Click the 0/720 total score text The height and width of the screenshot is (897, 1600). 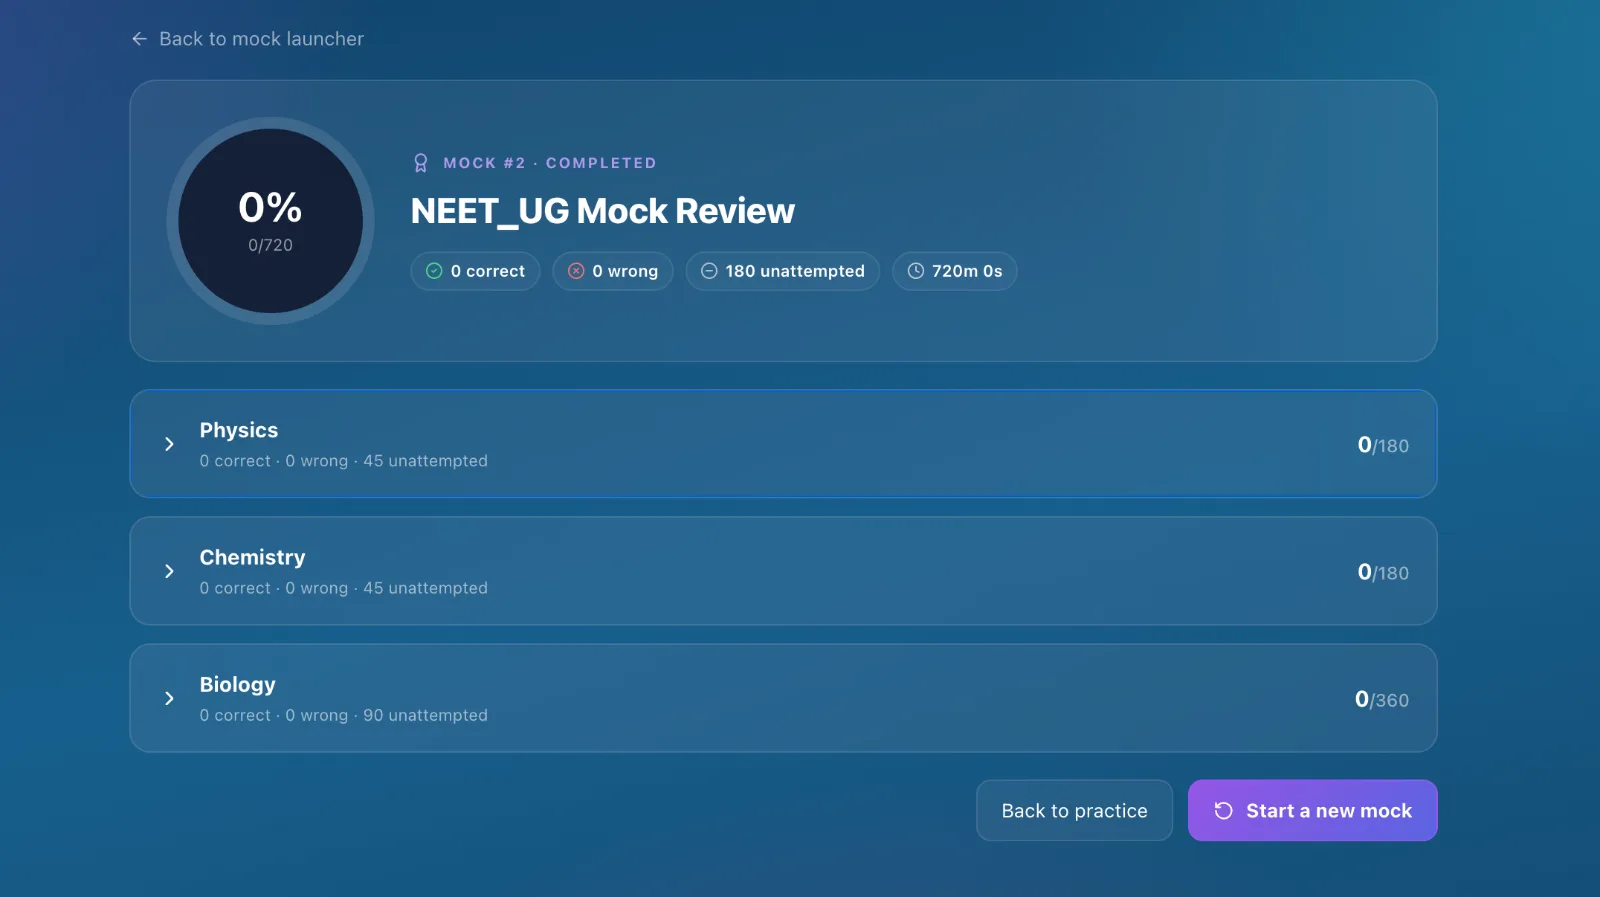pyautogui.click(x=270, y=245)
